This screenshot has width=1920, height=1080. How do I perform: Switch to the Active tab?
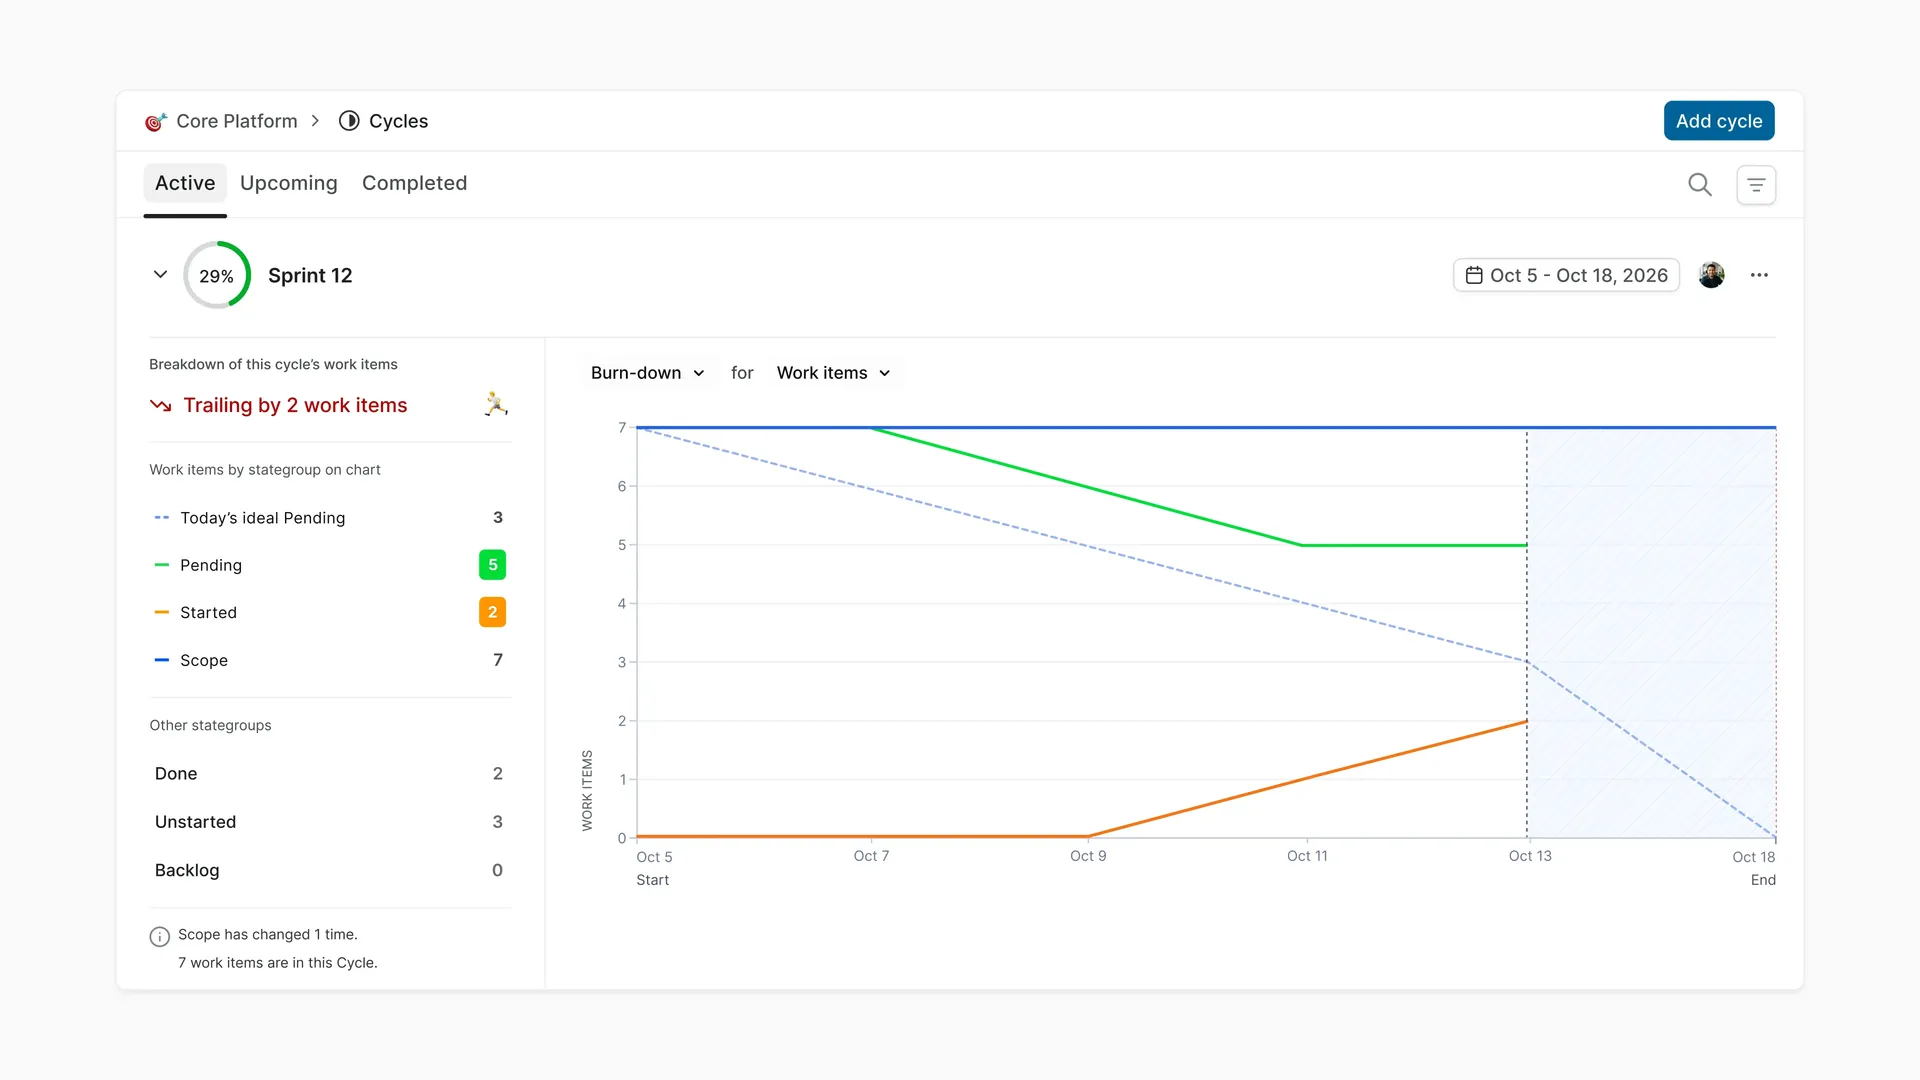[x=185, y=184]
